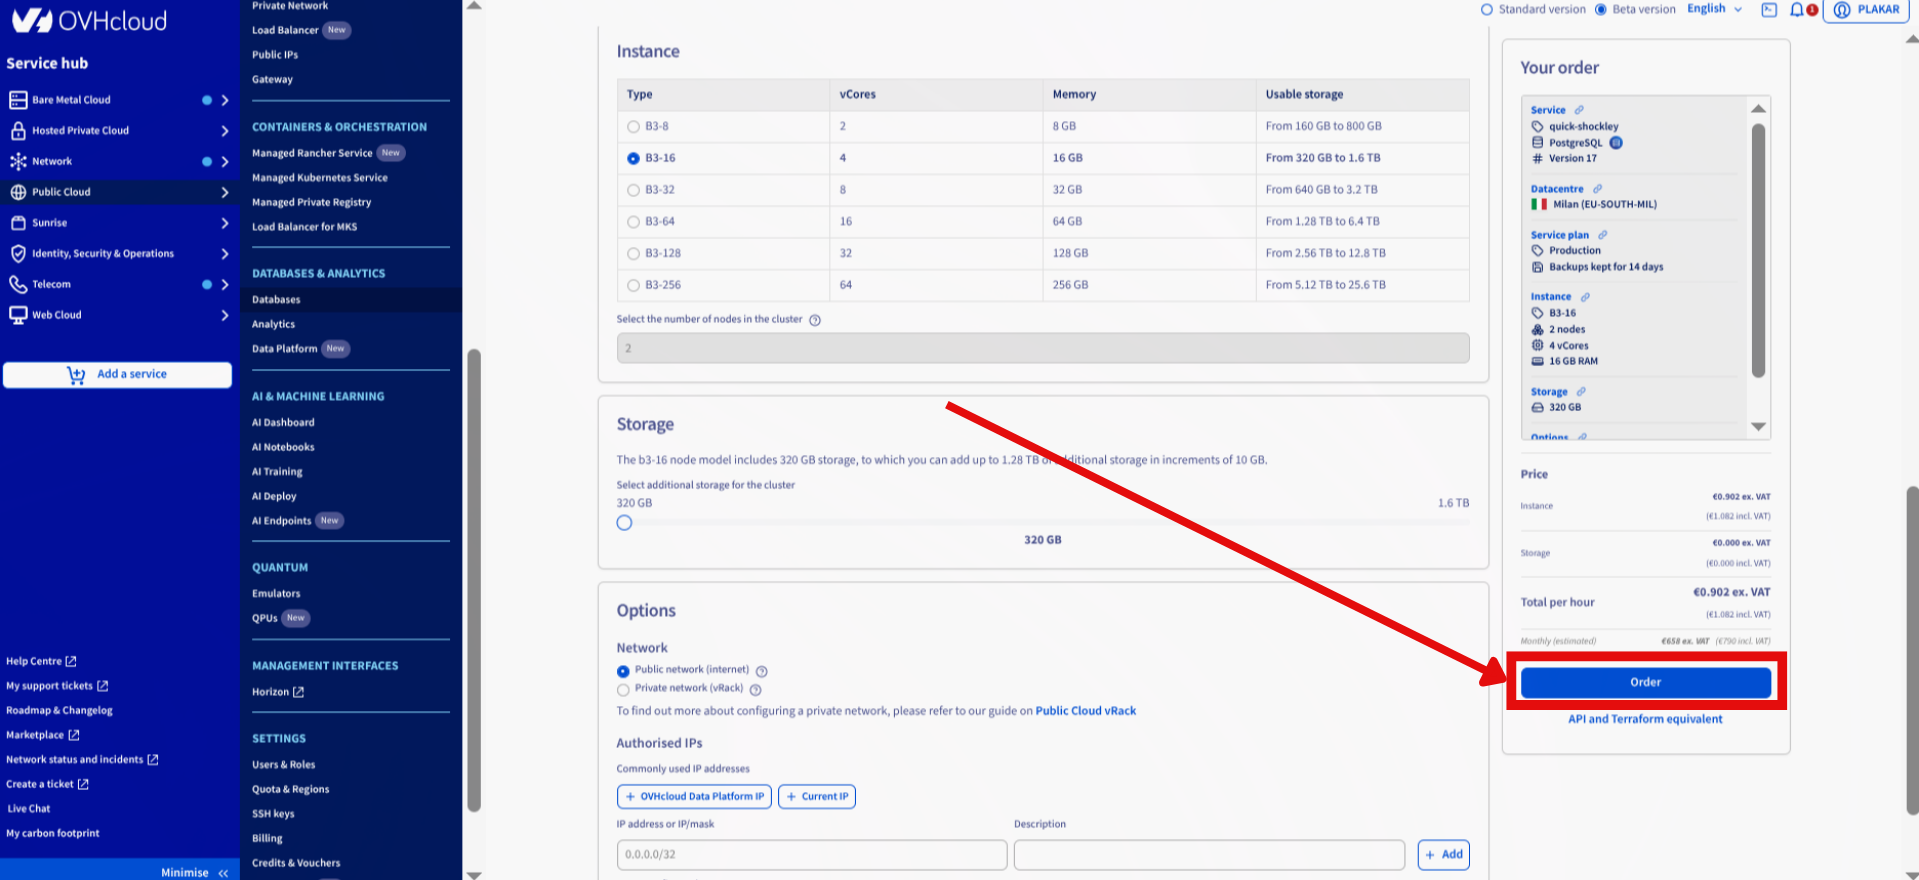Screen dimensions: 1919x880
Task: Select the B3-128 instance type
Action: pyautogui.click(x=633, y=254)
